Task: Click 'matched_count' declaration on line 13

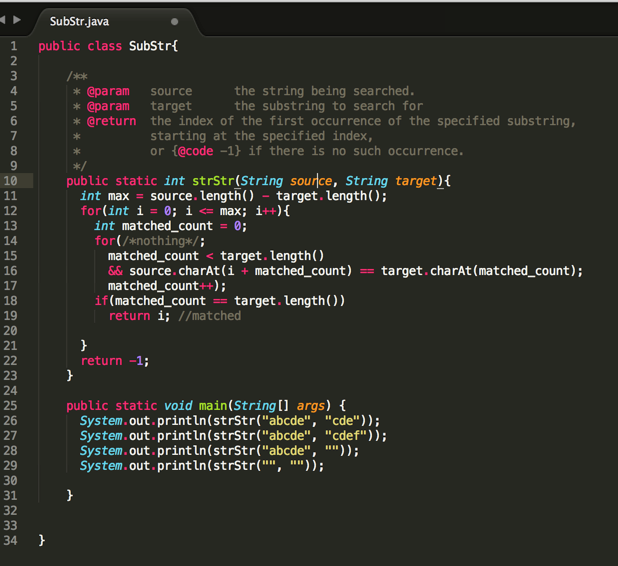Action: [x=167, y=226]
